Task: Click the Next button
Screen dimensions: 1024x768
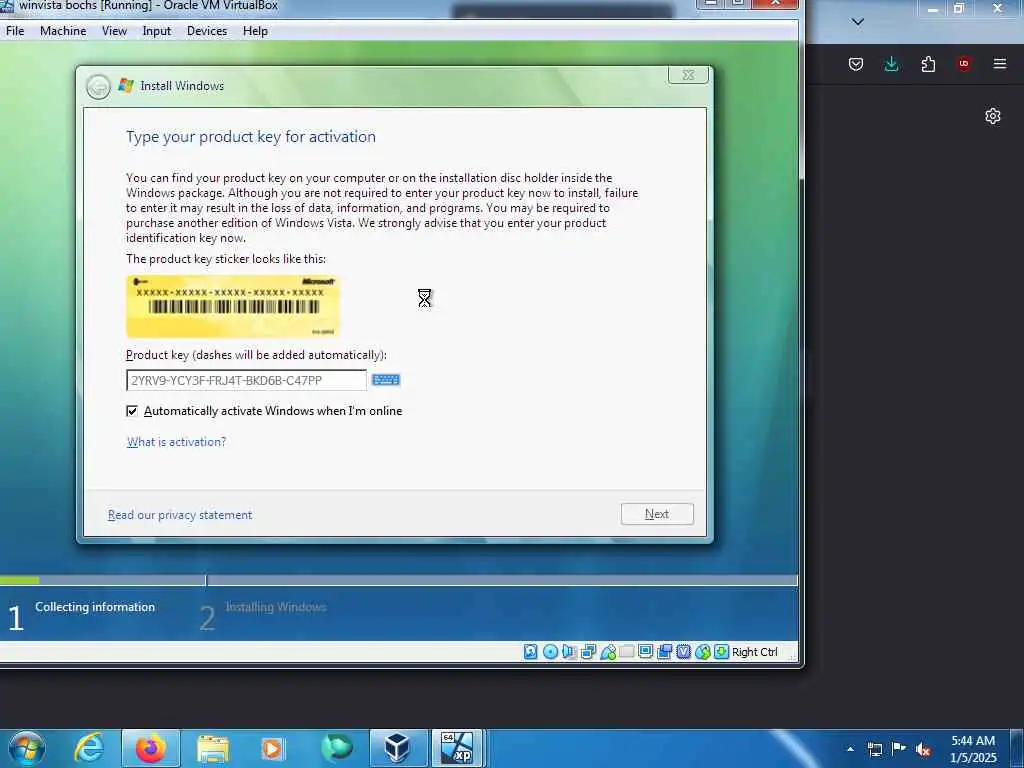Action: [657, 514]
